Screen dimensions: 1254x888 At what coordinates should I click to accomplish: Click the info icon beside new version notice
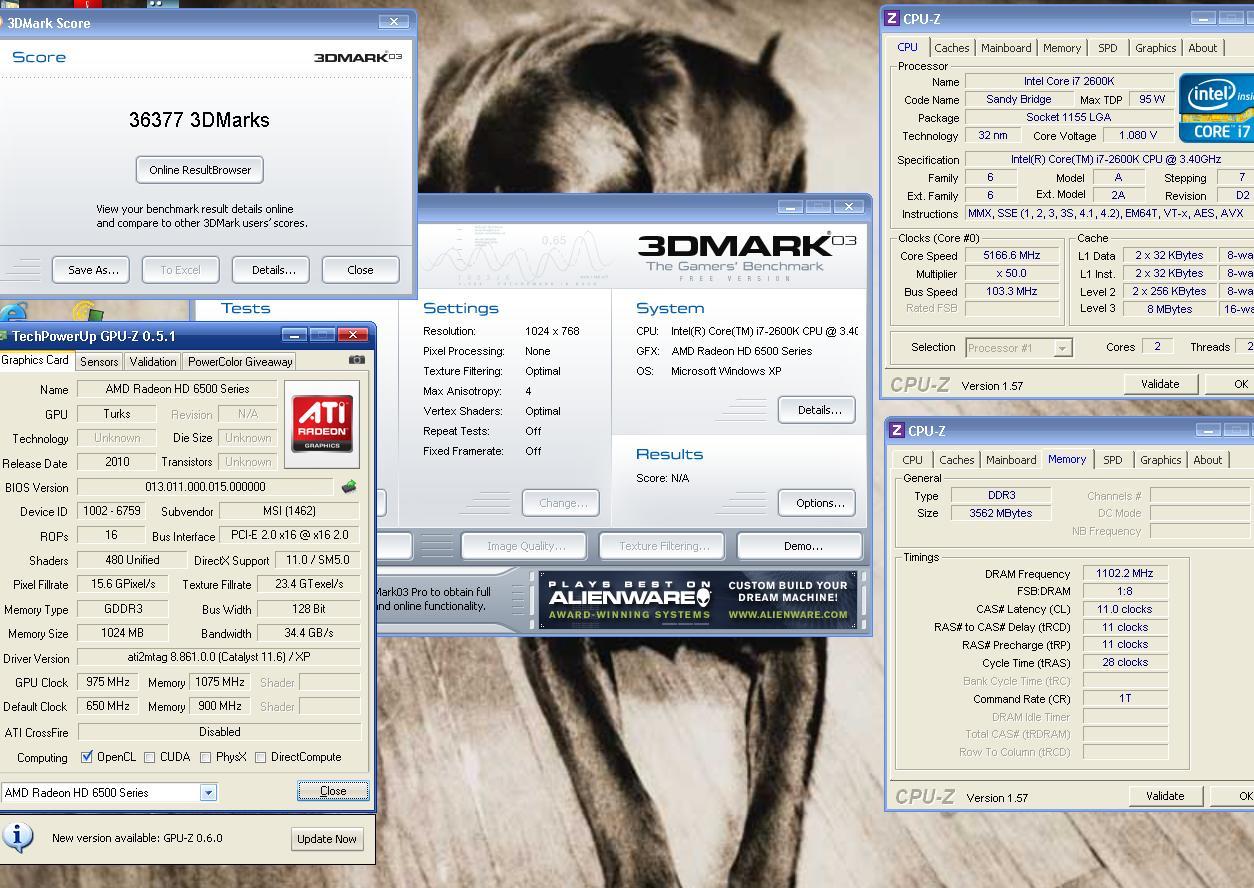[x=18, y=837]
